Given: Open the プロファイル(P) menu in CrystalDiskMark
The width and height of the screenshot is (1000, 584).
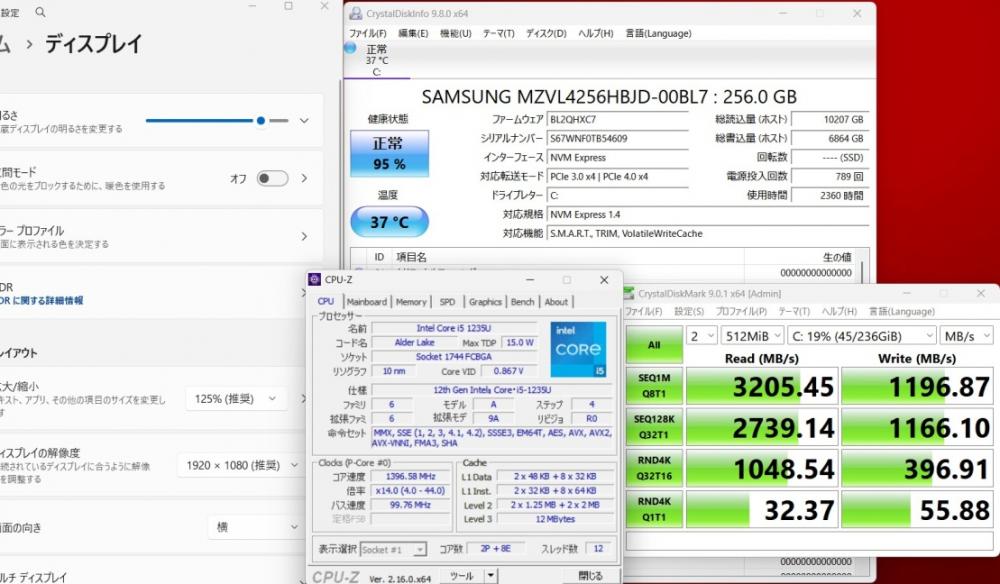Looking at the screenshot, I should pyautogui.click(x=741, y=311).
